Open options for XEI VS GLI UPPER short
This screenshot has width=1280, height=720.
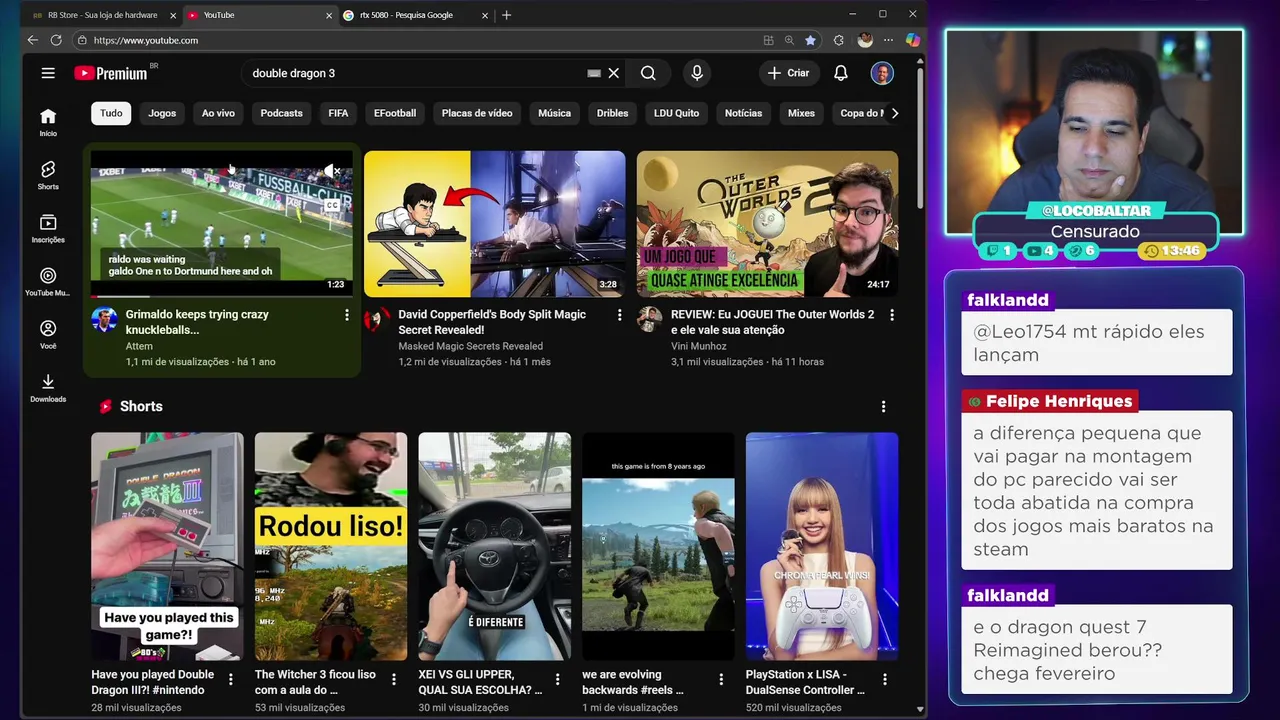pos(558,679)
